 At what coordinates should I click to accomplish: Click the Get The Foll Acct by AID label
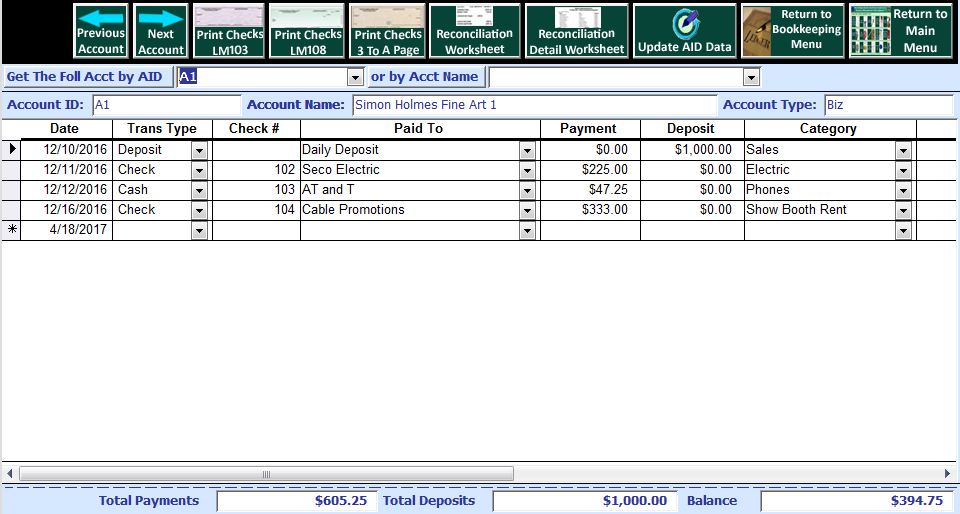pyautogui.click(x=88, y=77)
